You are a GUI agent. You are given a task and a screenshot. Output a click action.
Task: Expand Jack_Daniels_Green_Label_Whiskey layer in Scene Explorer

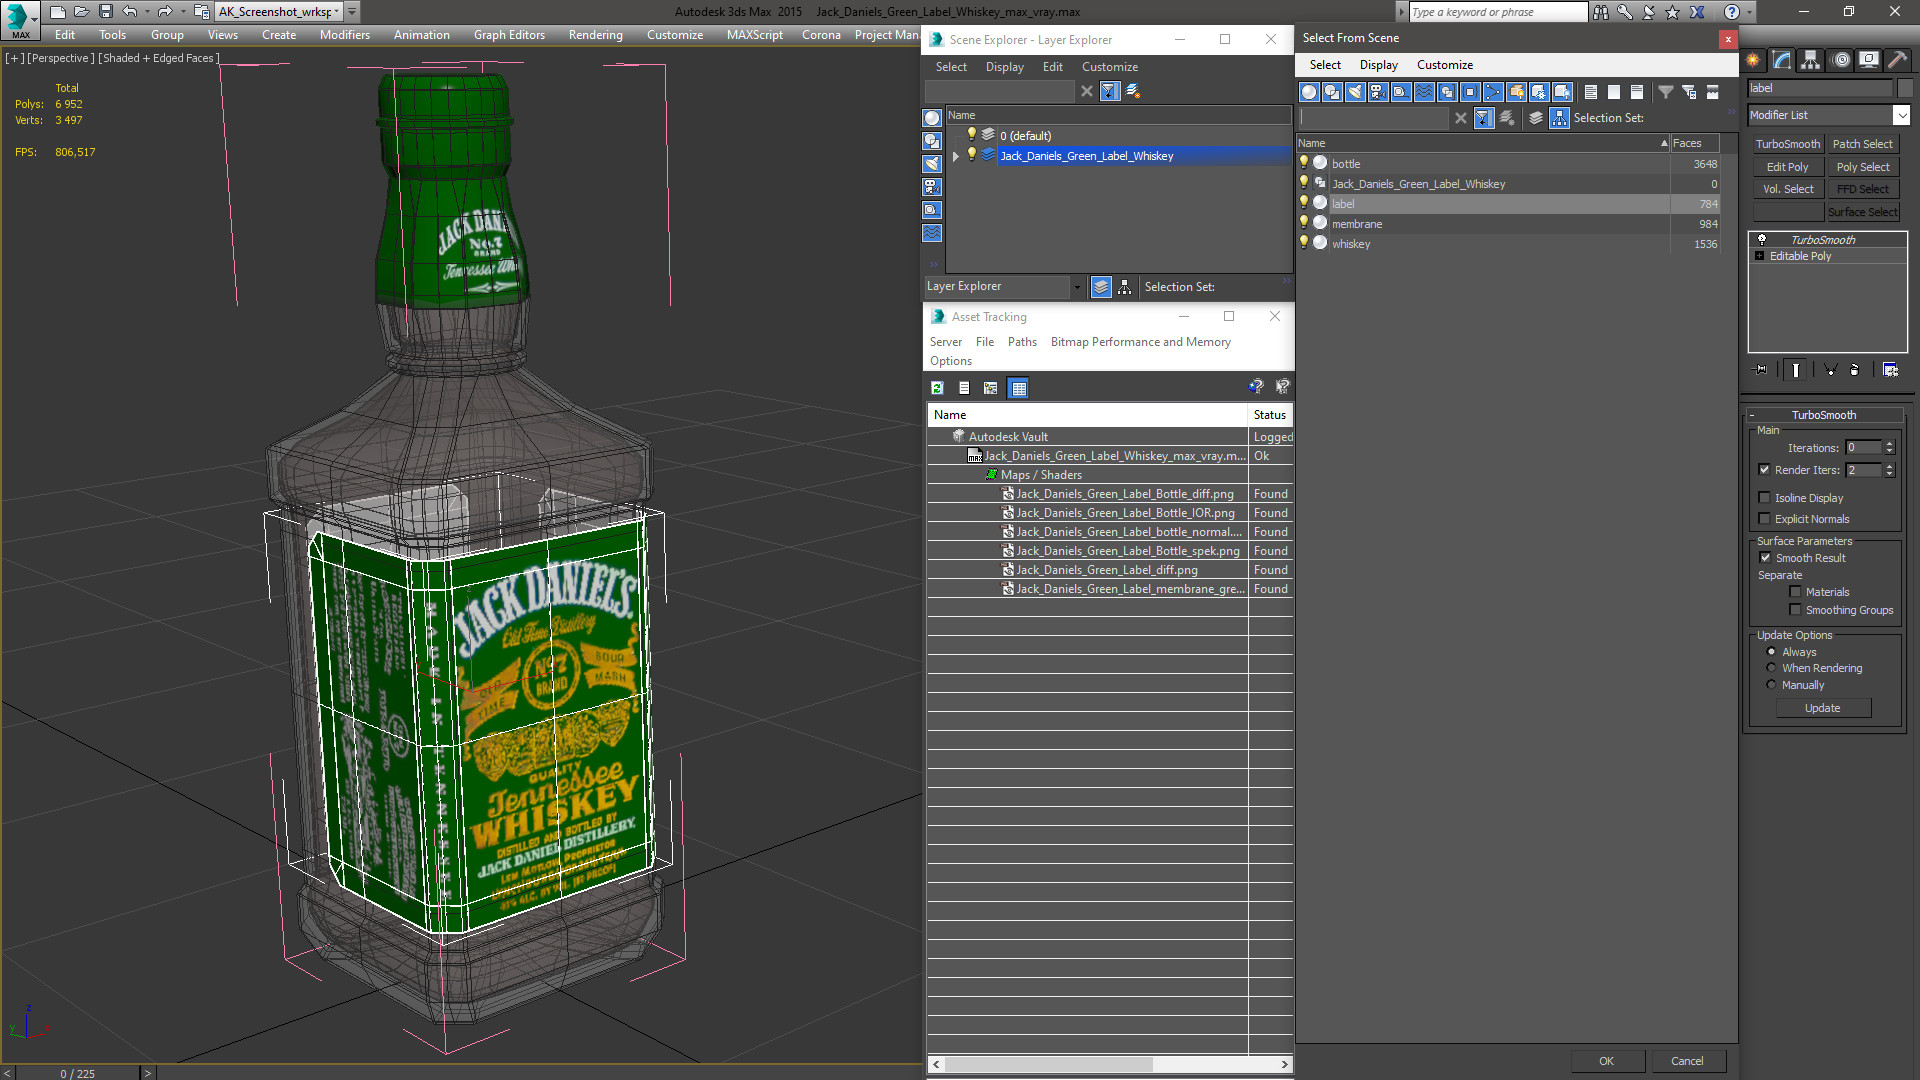956,156
